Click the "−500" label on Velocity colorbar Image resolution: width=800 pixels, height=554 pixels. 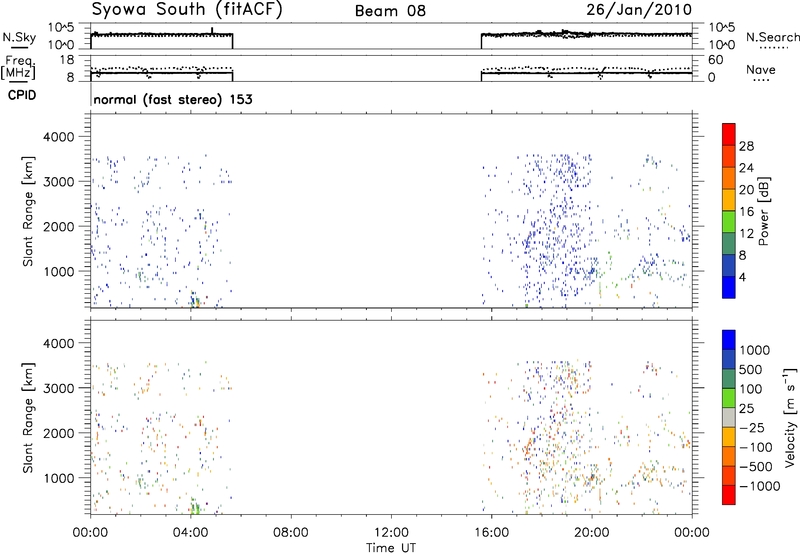point(756,466)
